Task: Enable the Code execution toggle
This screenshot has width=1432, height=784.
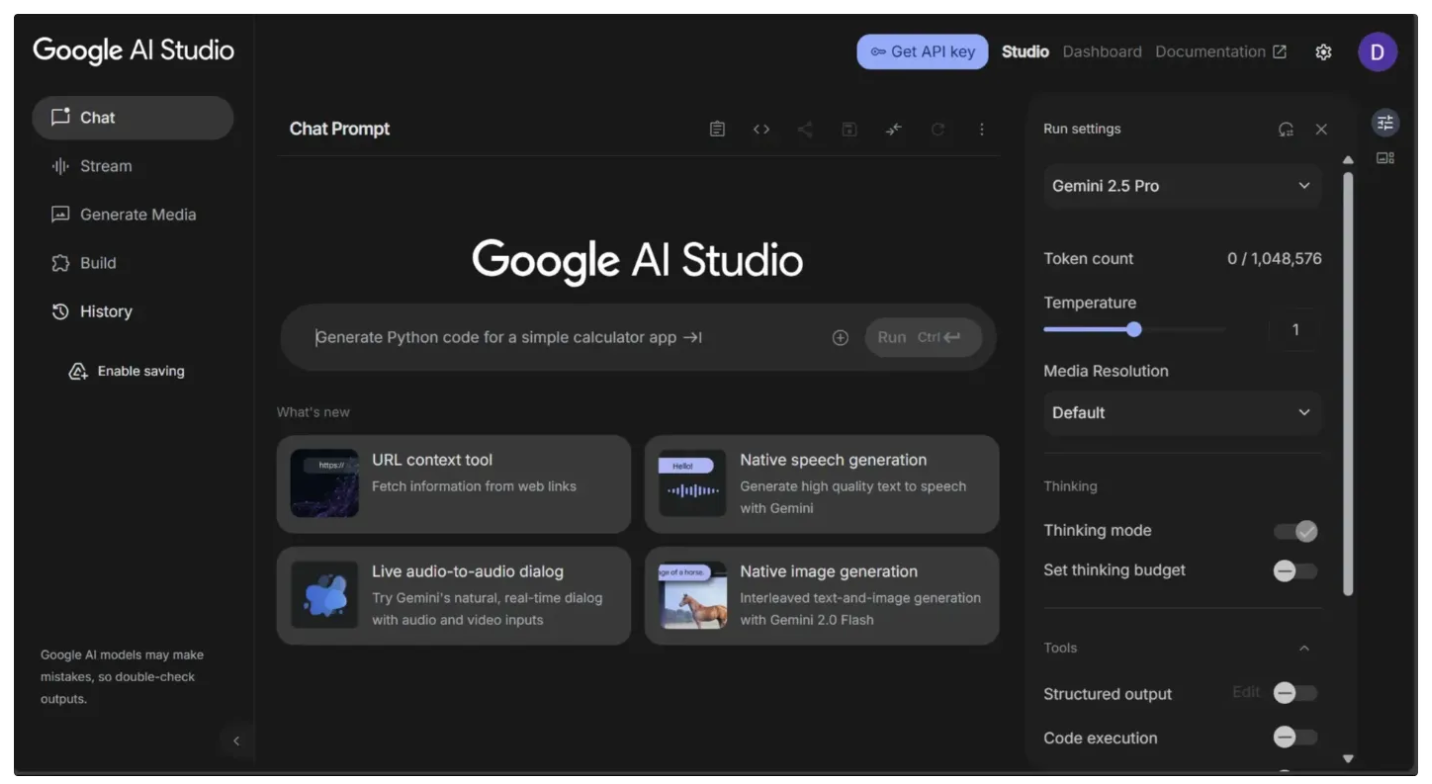Action: [1295, 738]
